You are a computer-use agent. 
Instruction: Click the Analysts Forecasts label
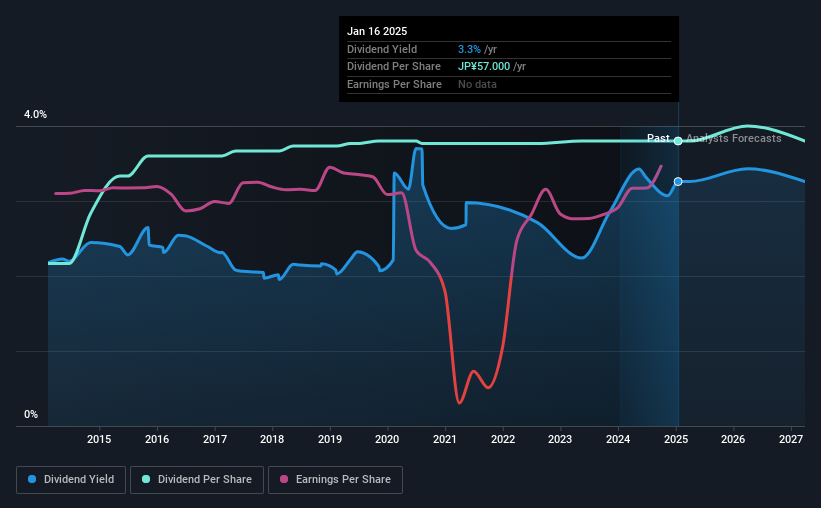(x=734, y=138)
